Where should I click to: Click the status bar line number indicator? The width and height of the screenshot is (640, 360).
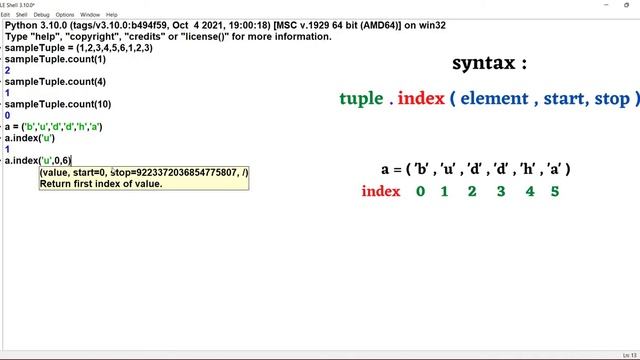click(629, 356)
